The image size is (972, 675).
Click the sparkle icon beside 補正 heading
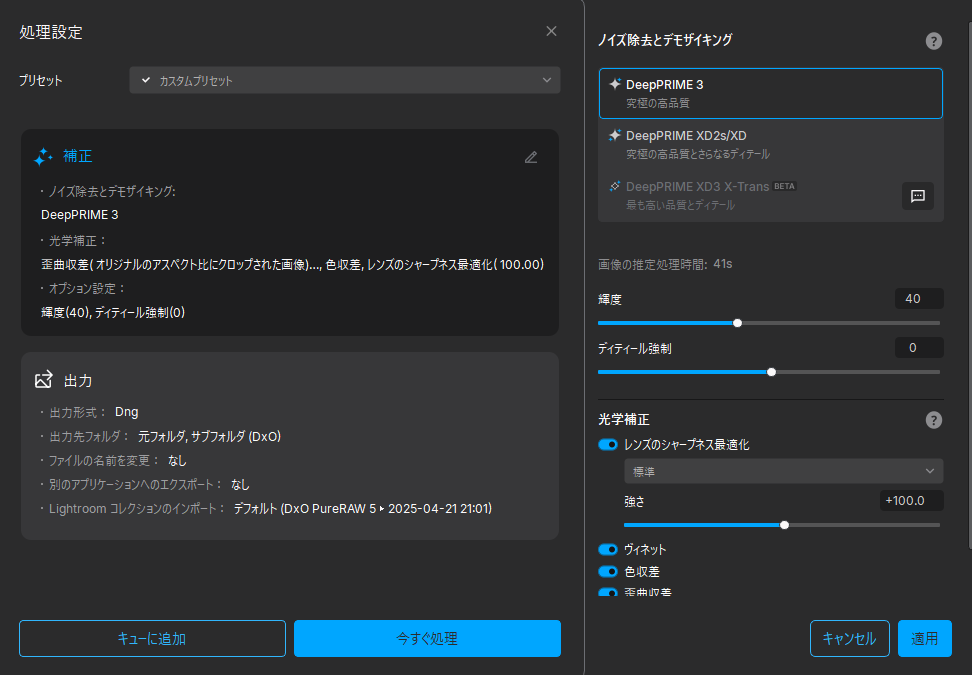pos(43,157)
